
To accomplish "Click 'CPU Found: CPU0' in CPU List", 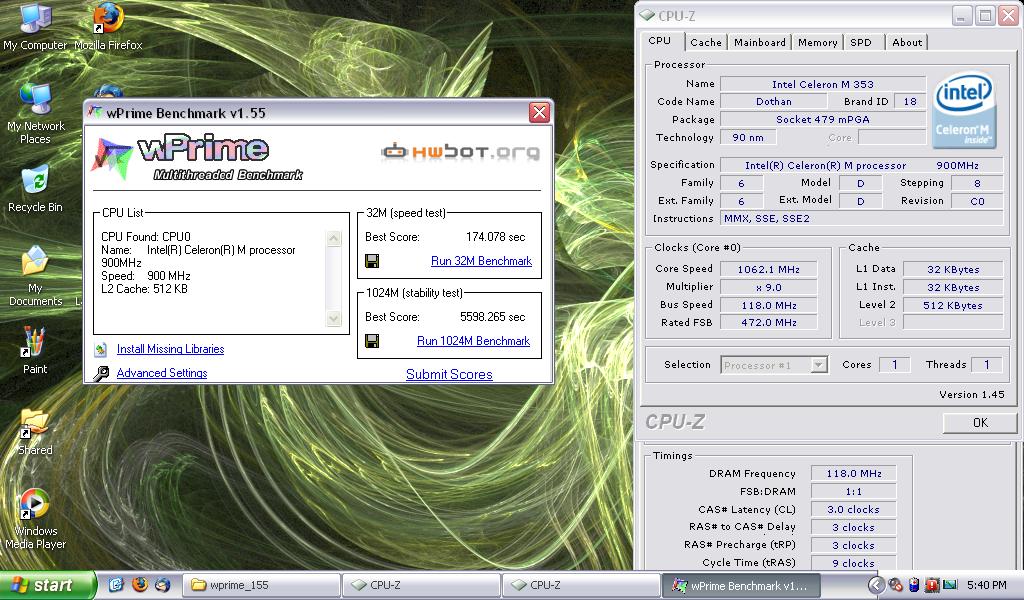I will click(146, 237).
